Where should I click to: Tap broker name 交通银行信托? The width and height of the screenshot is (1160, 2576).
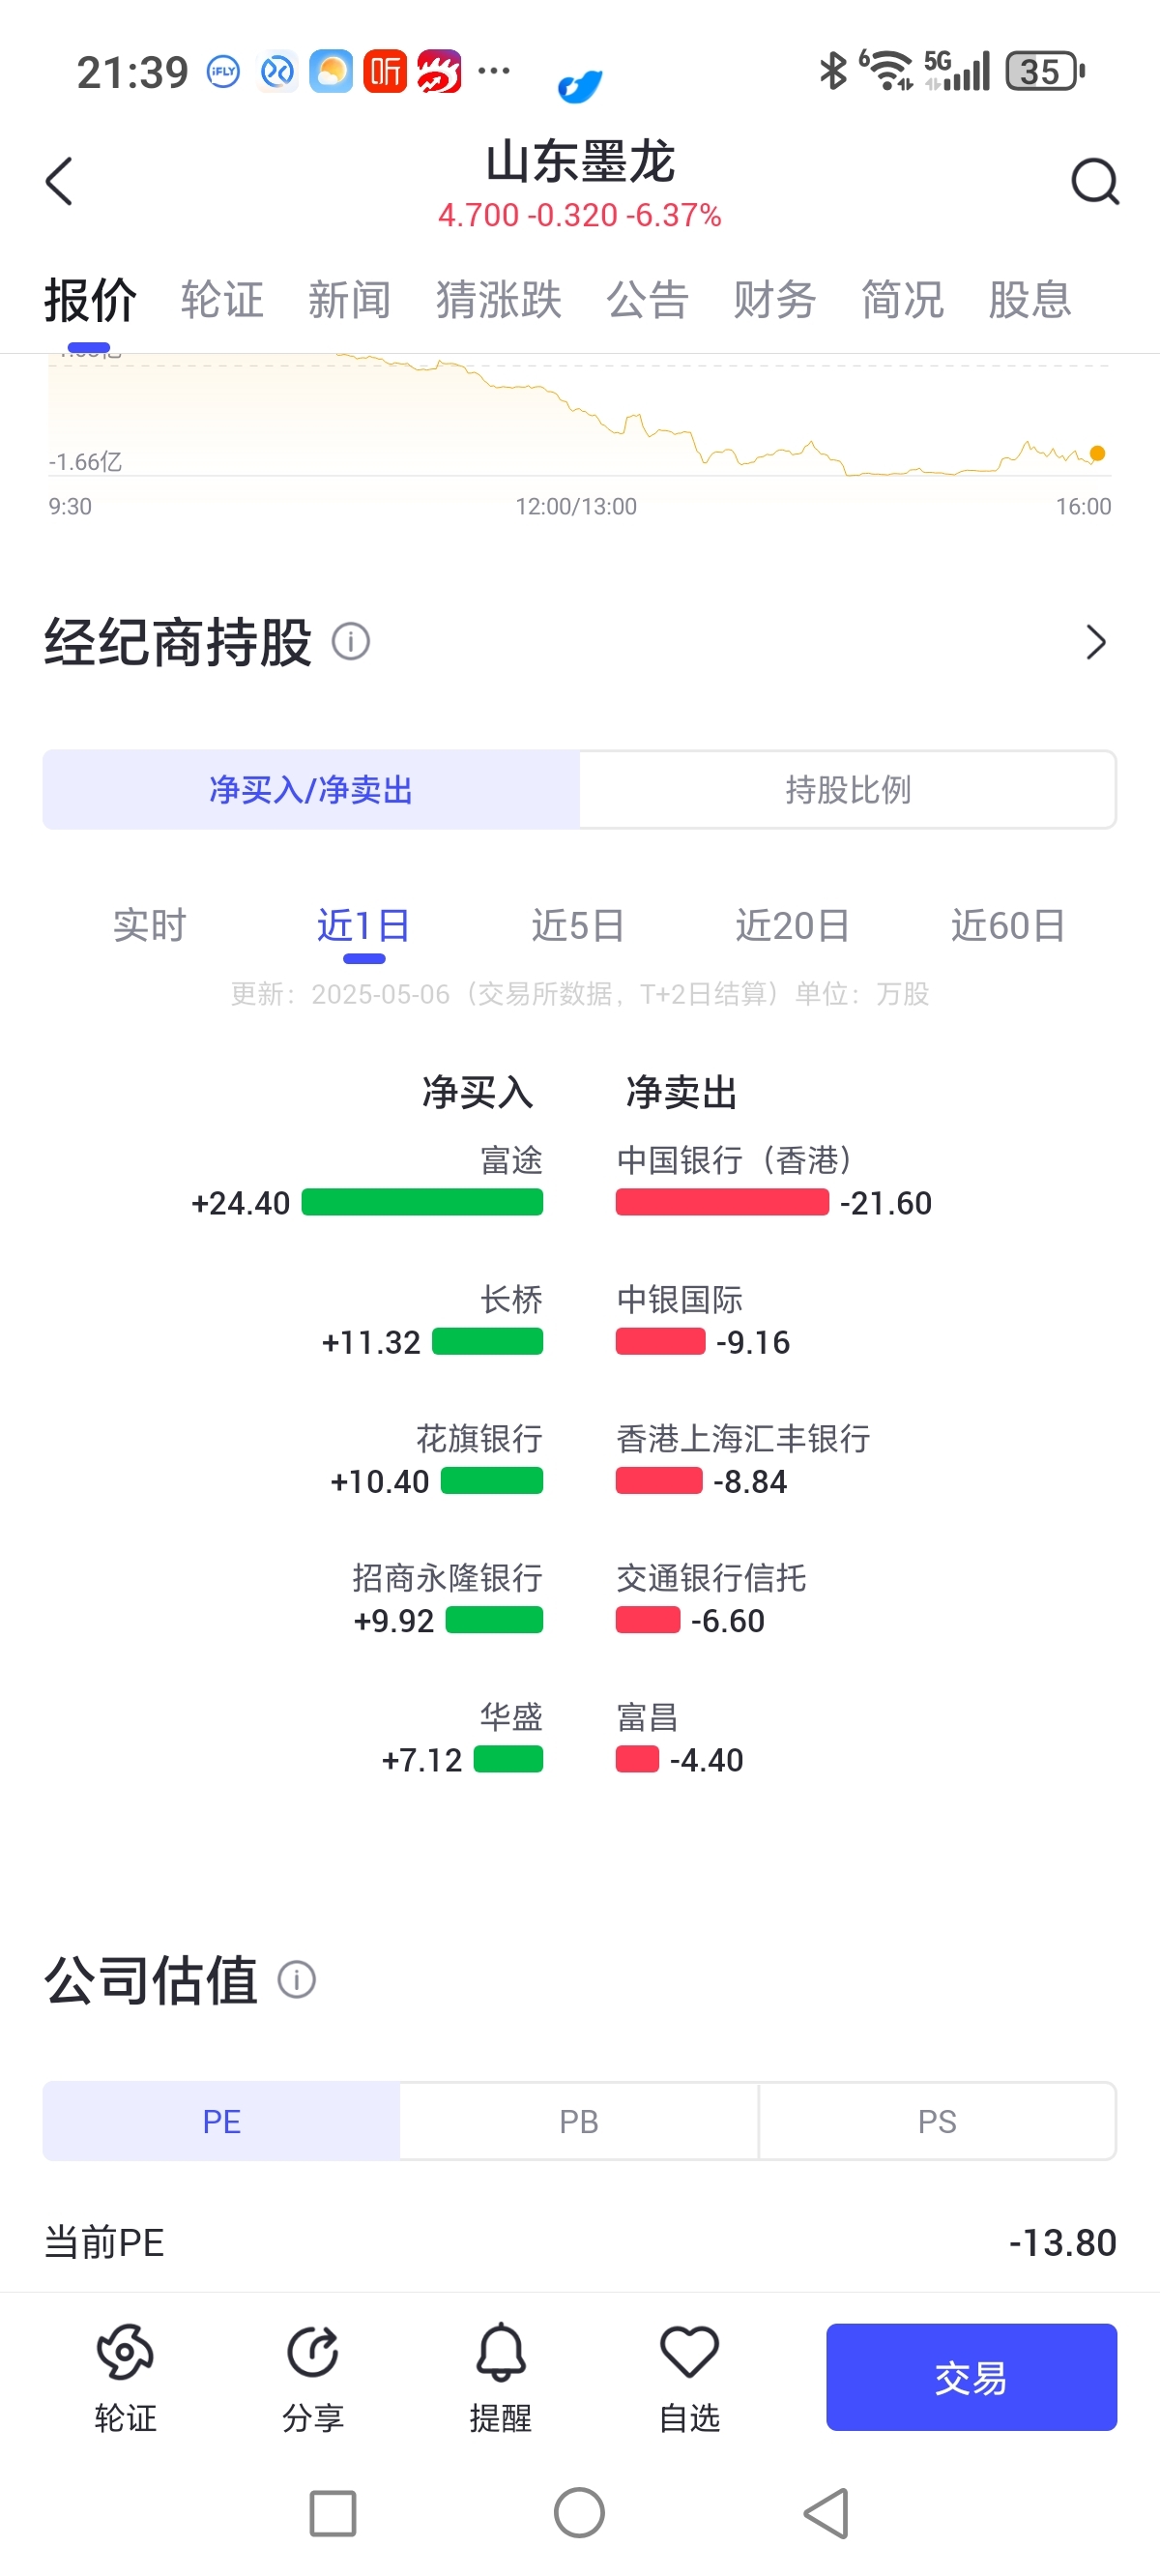click(x=711, y=1577)
